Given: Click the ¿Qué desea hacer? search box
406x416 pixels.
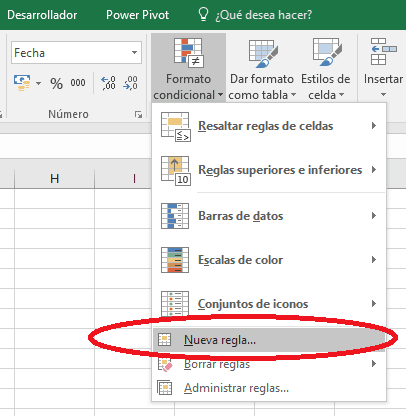Looking at the screenshot, I should point(264,15).
